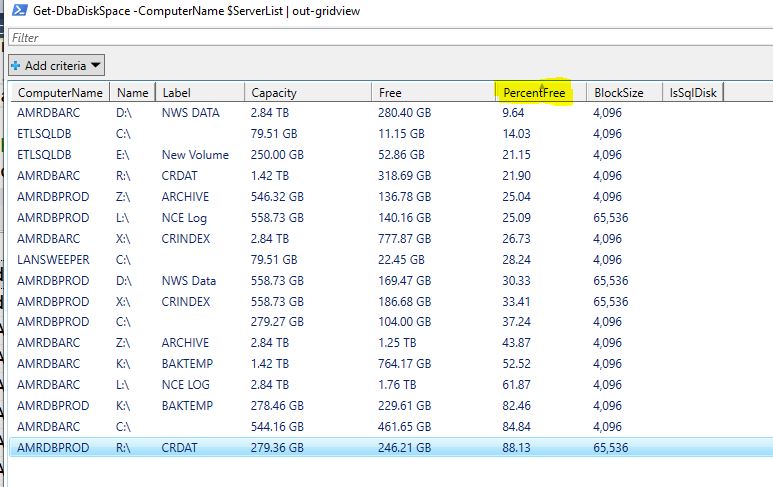Click the PowerShell icon in title bar
Screen dimensions: 773x487
18,11
